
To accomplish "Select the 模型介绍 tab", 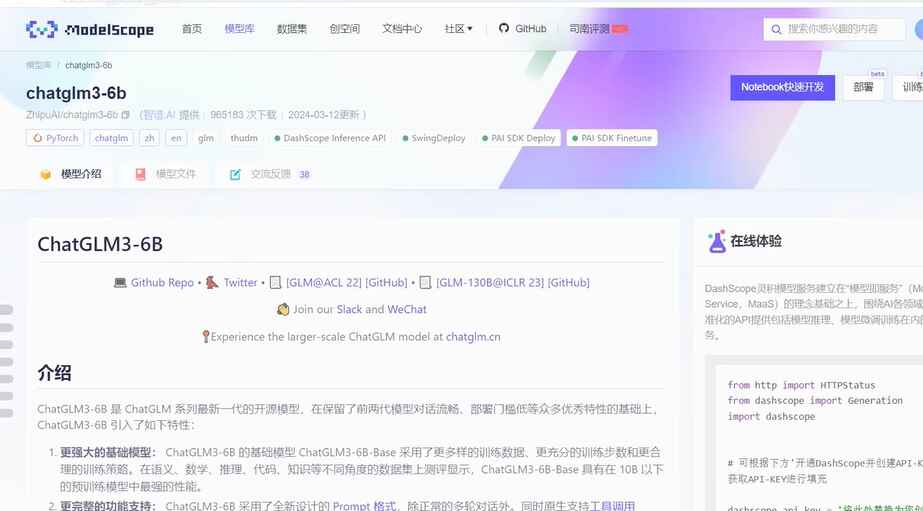I will [x=71, y=174].
